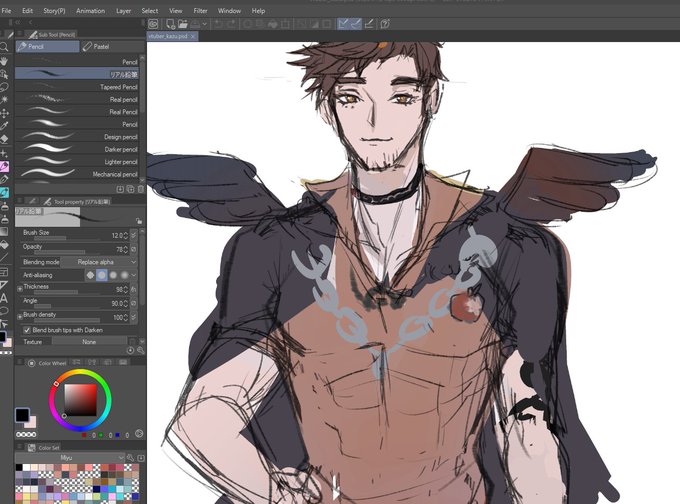This screenshot has height=504, width=680.
Task: Select the main black drawing color swatch
Action: (22, 415)
